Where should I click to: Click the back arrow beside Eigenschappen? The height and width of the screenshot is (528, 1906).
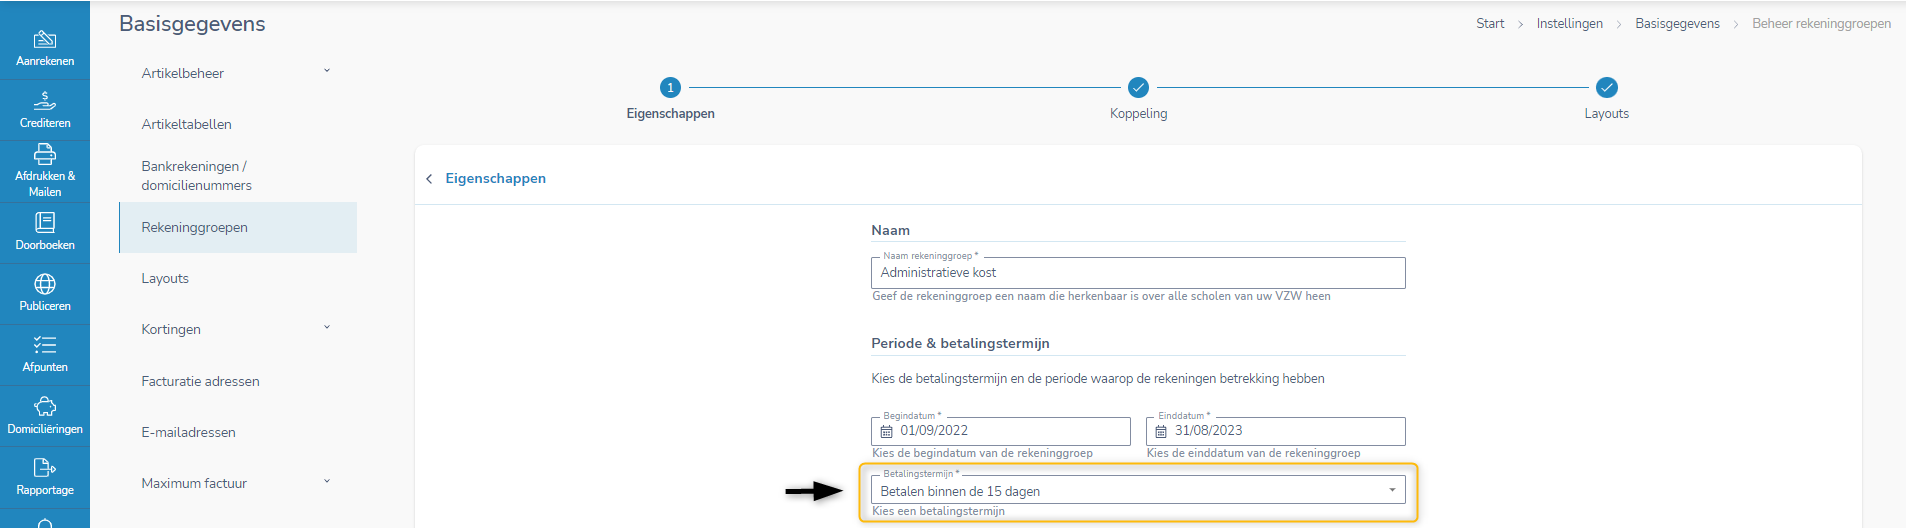[429, 179]
